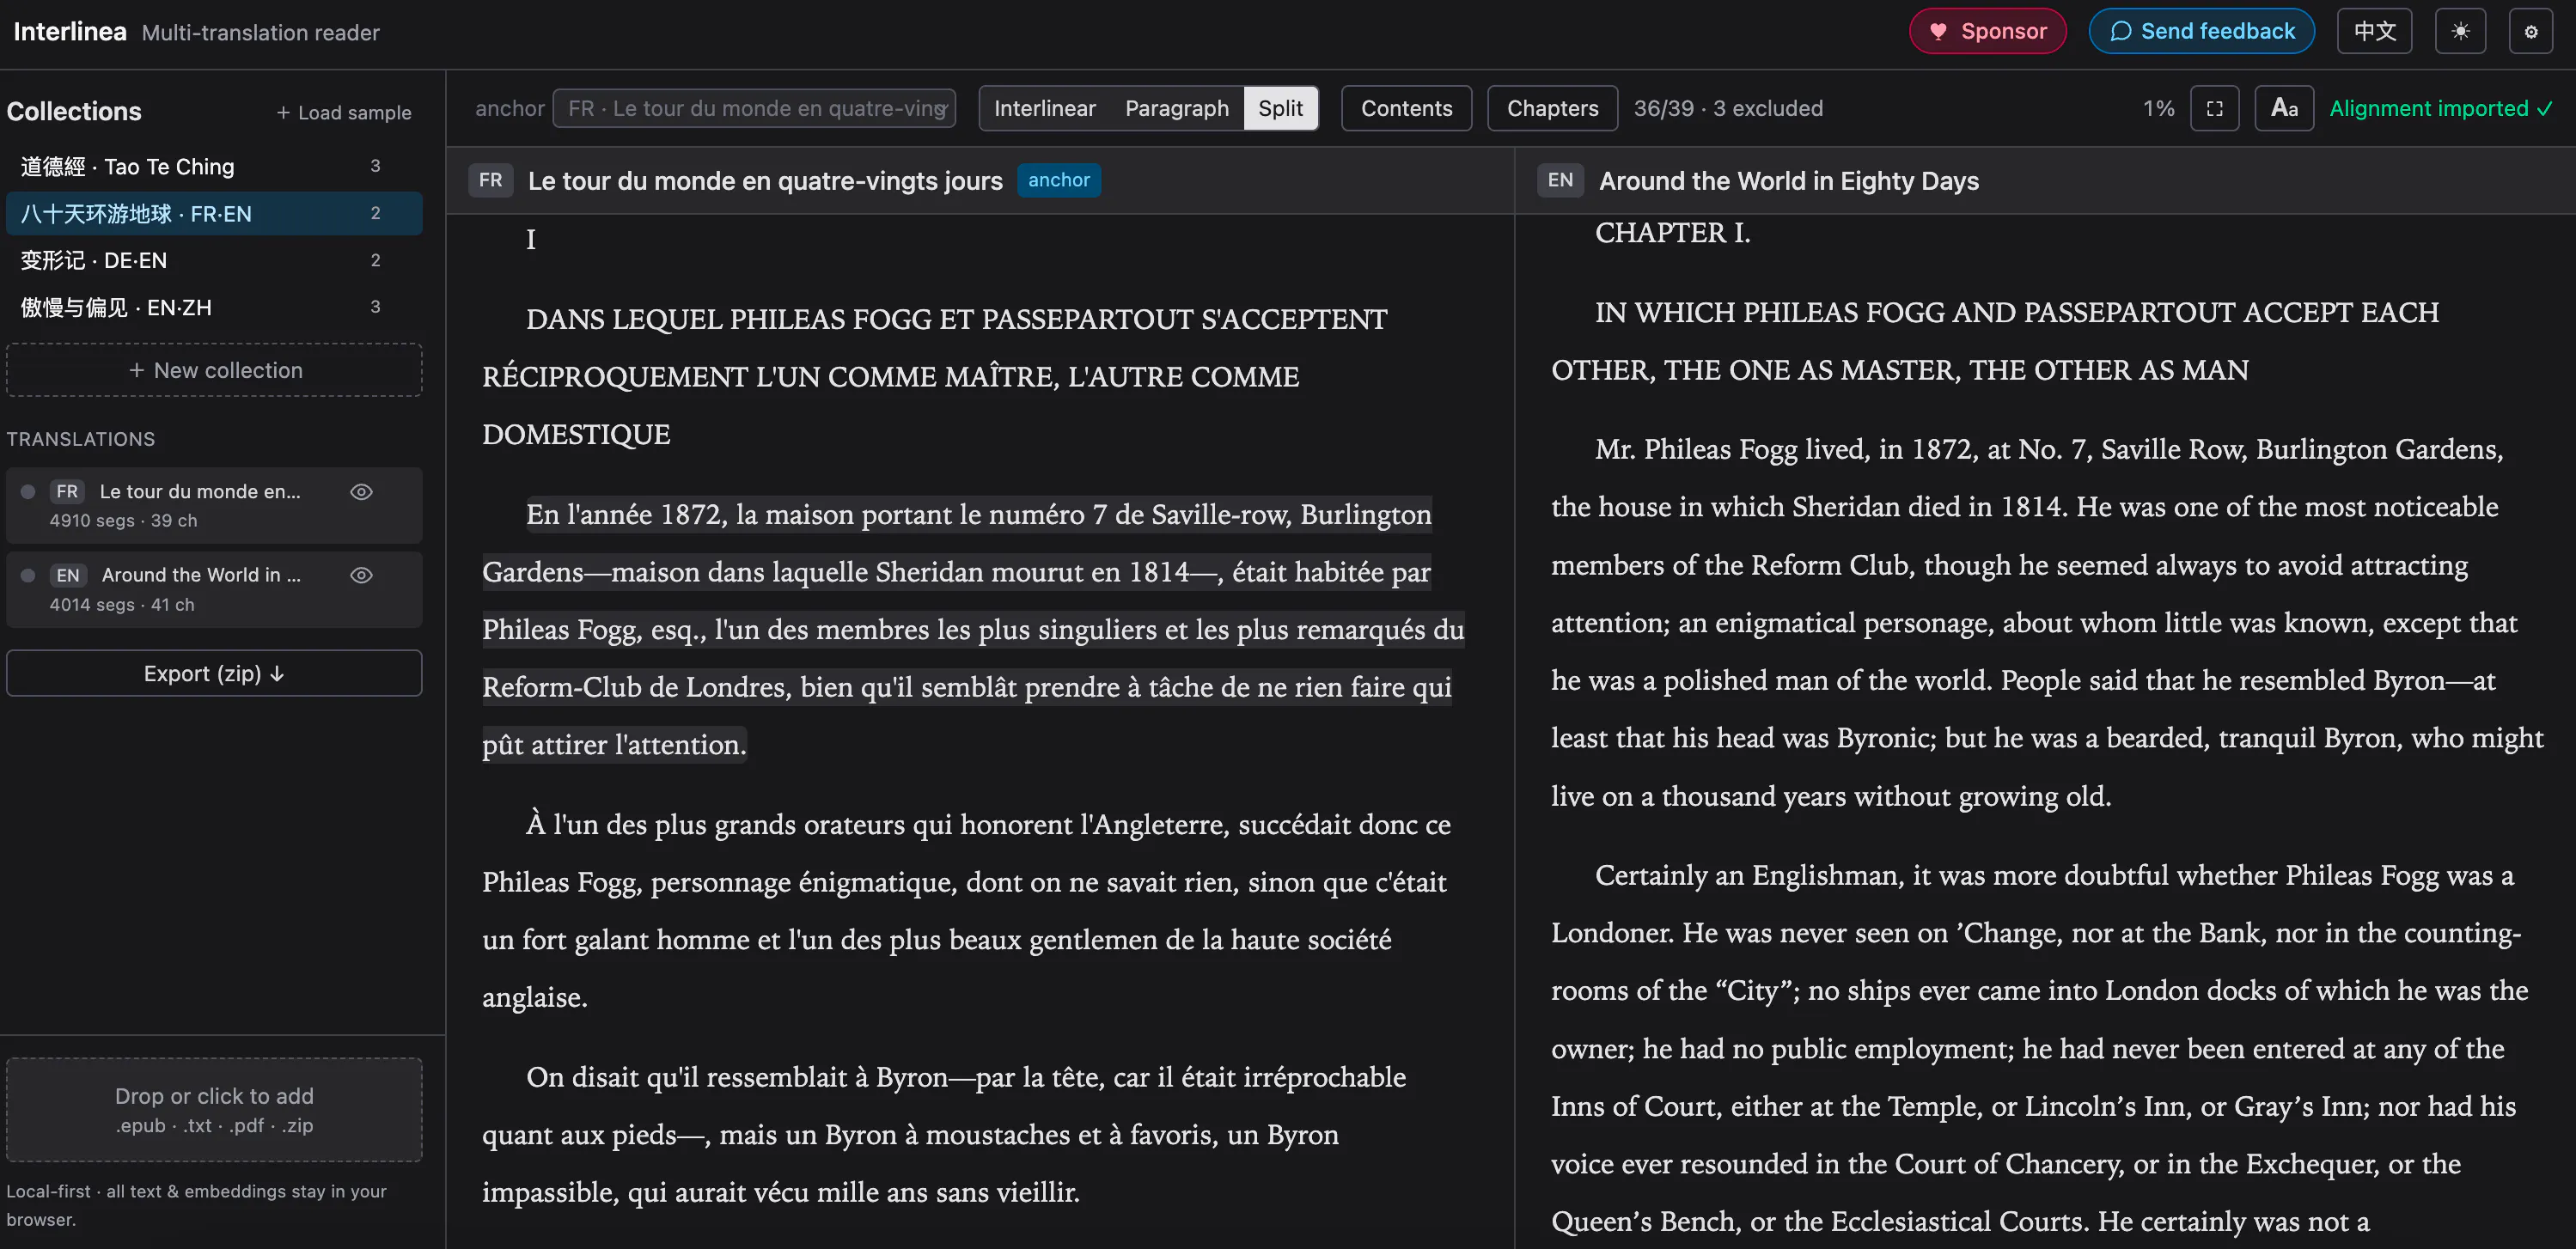Click the paragraph "À l'un des plus grands orateurs"

click(x=966, y=910)
